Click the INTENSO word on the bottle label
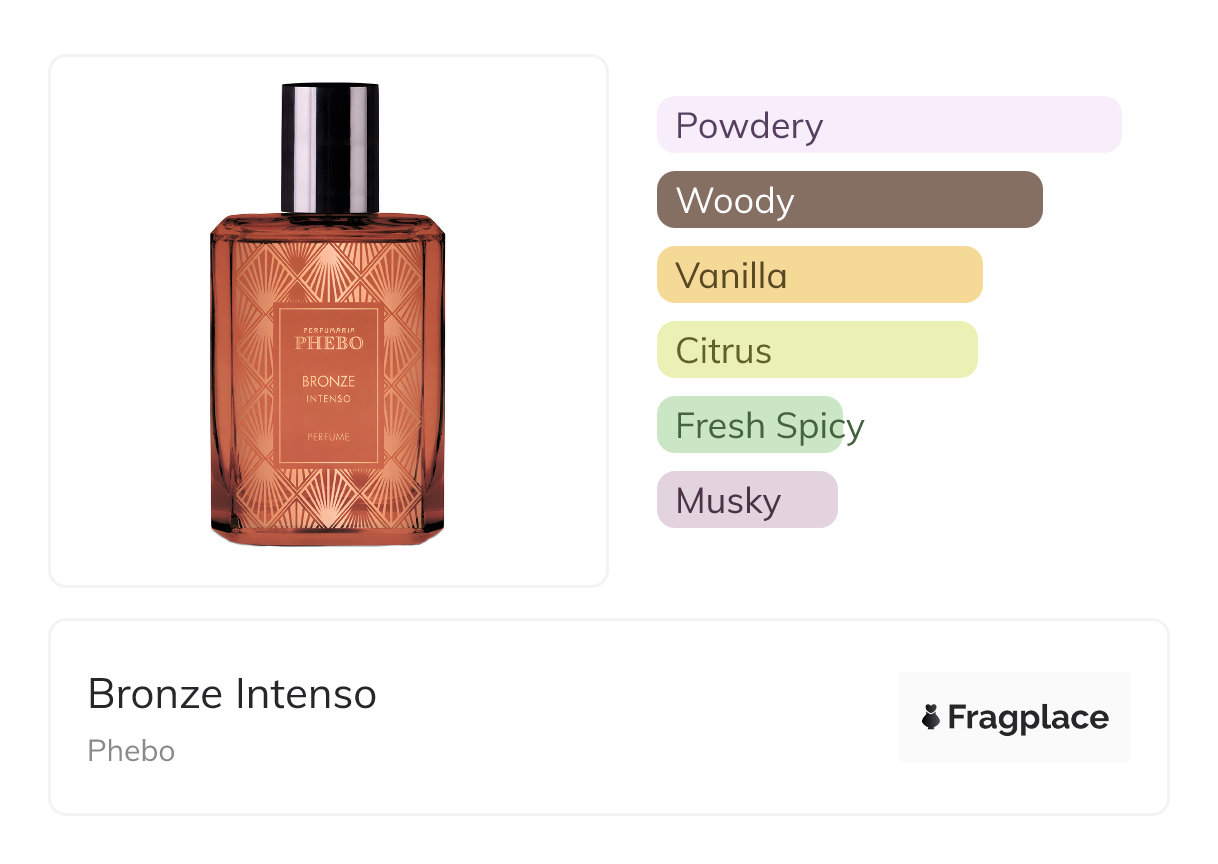This screenshot has height=864, width=1218. [329, 399]
